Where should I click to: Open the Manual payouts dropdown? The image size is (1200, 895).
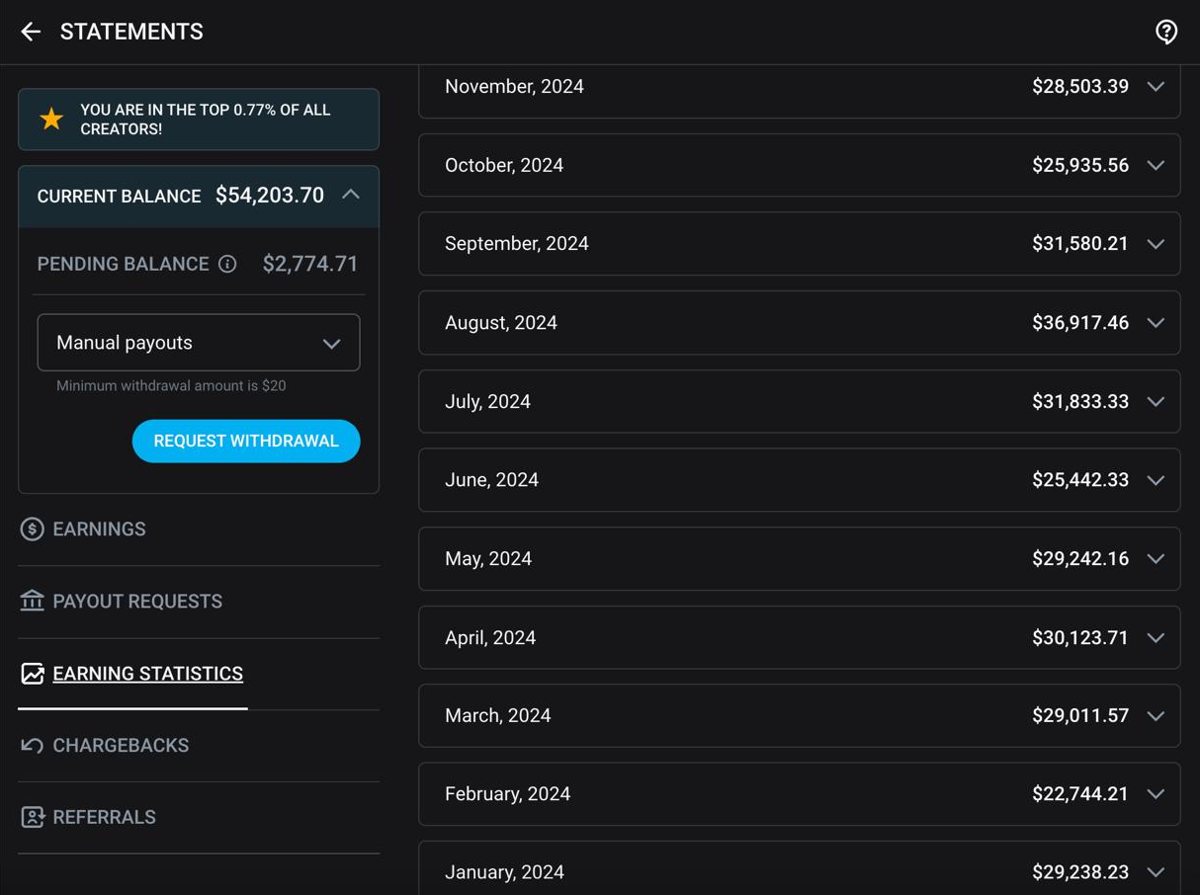[x=199, y=343]
